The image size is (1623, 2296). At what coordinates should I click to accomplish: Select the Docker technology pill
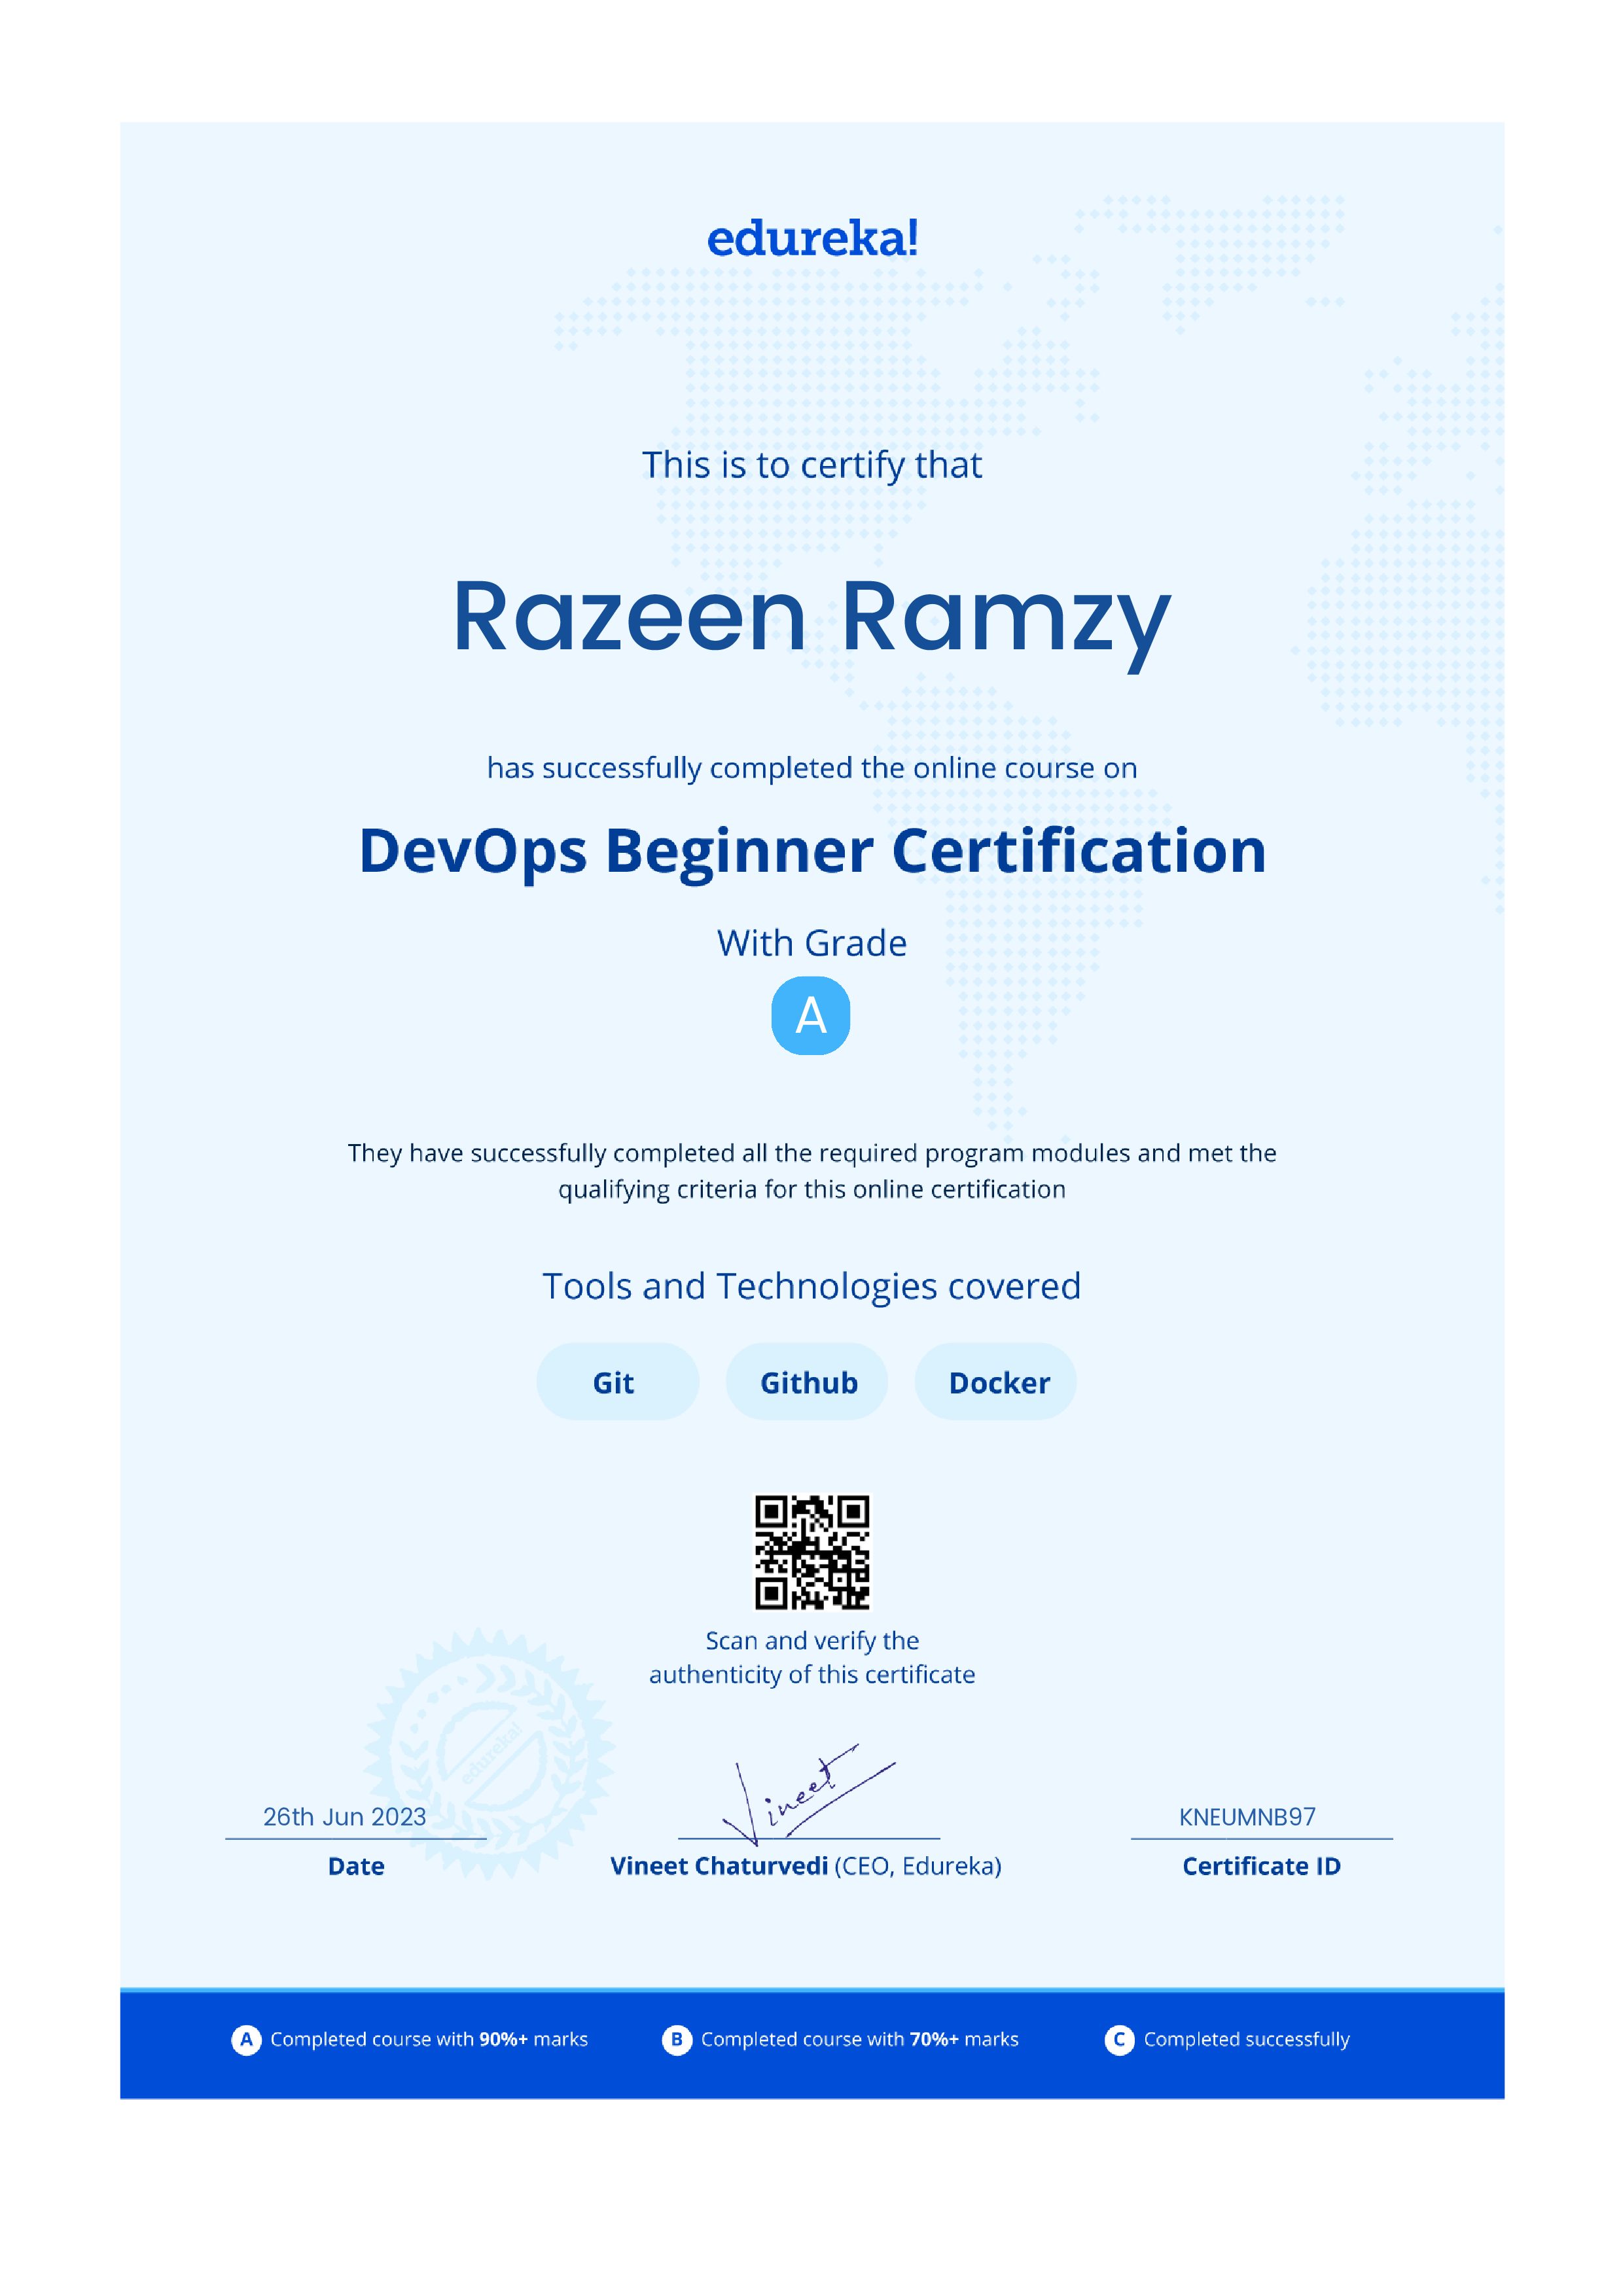[996, 1382]
